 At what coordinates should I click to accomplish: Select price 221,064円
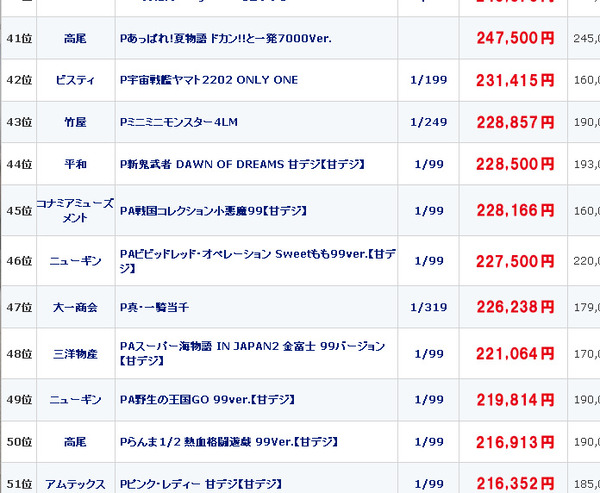point(515,354)
